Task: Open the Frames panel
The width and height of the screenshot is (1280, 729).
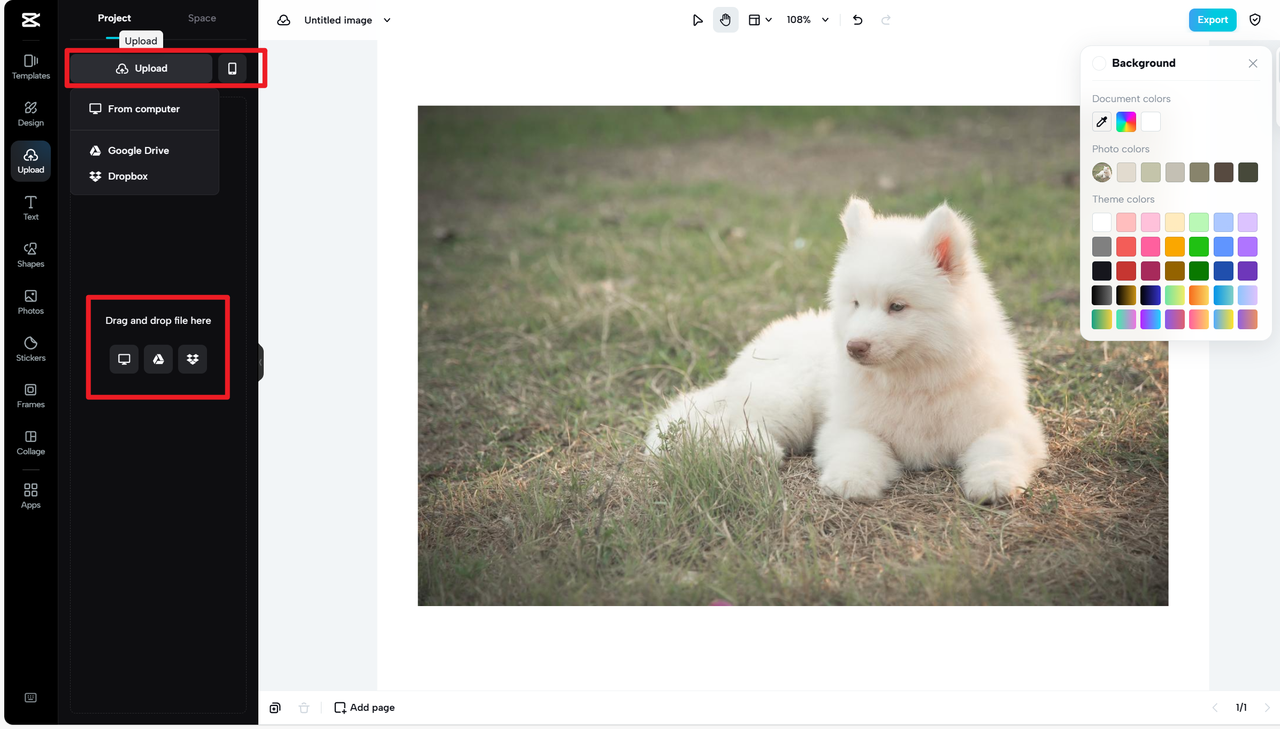Action: [x=30, y=395]
